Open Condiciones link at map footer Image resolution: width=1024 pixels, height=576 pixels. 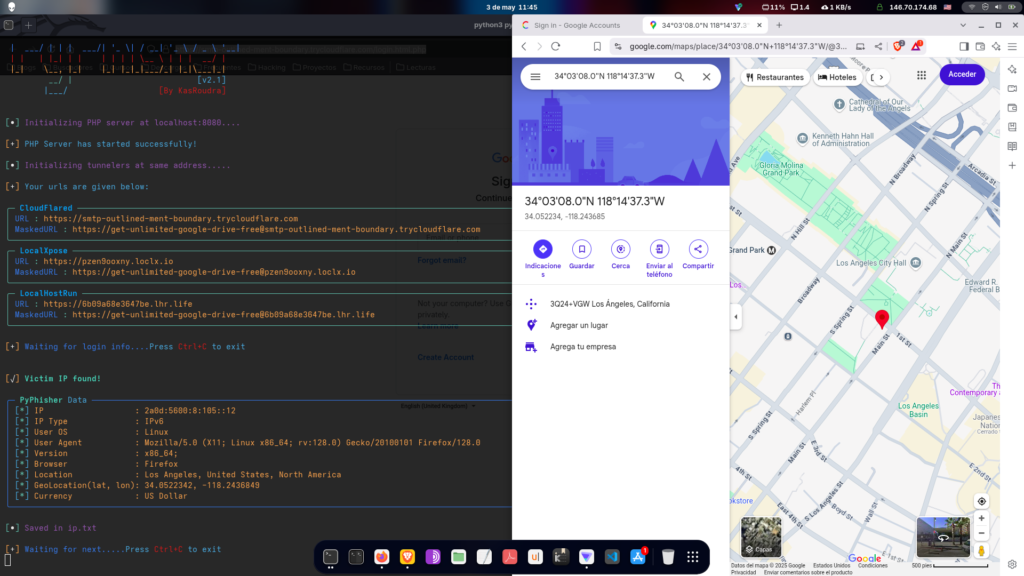click(872, 566)
